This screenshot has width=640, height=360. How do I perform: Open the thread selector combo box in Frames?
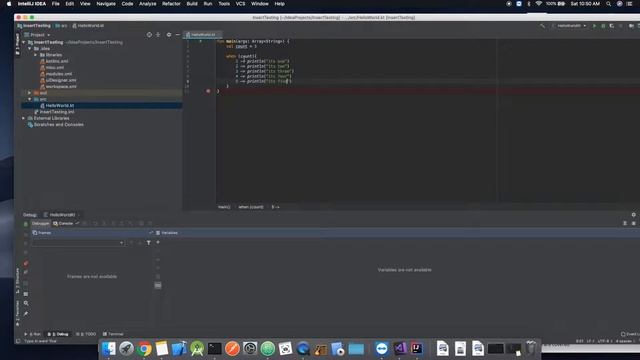click(78, 243)
